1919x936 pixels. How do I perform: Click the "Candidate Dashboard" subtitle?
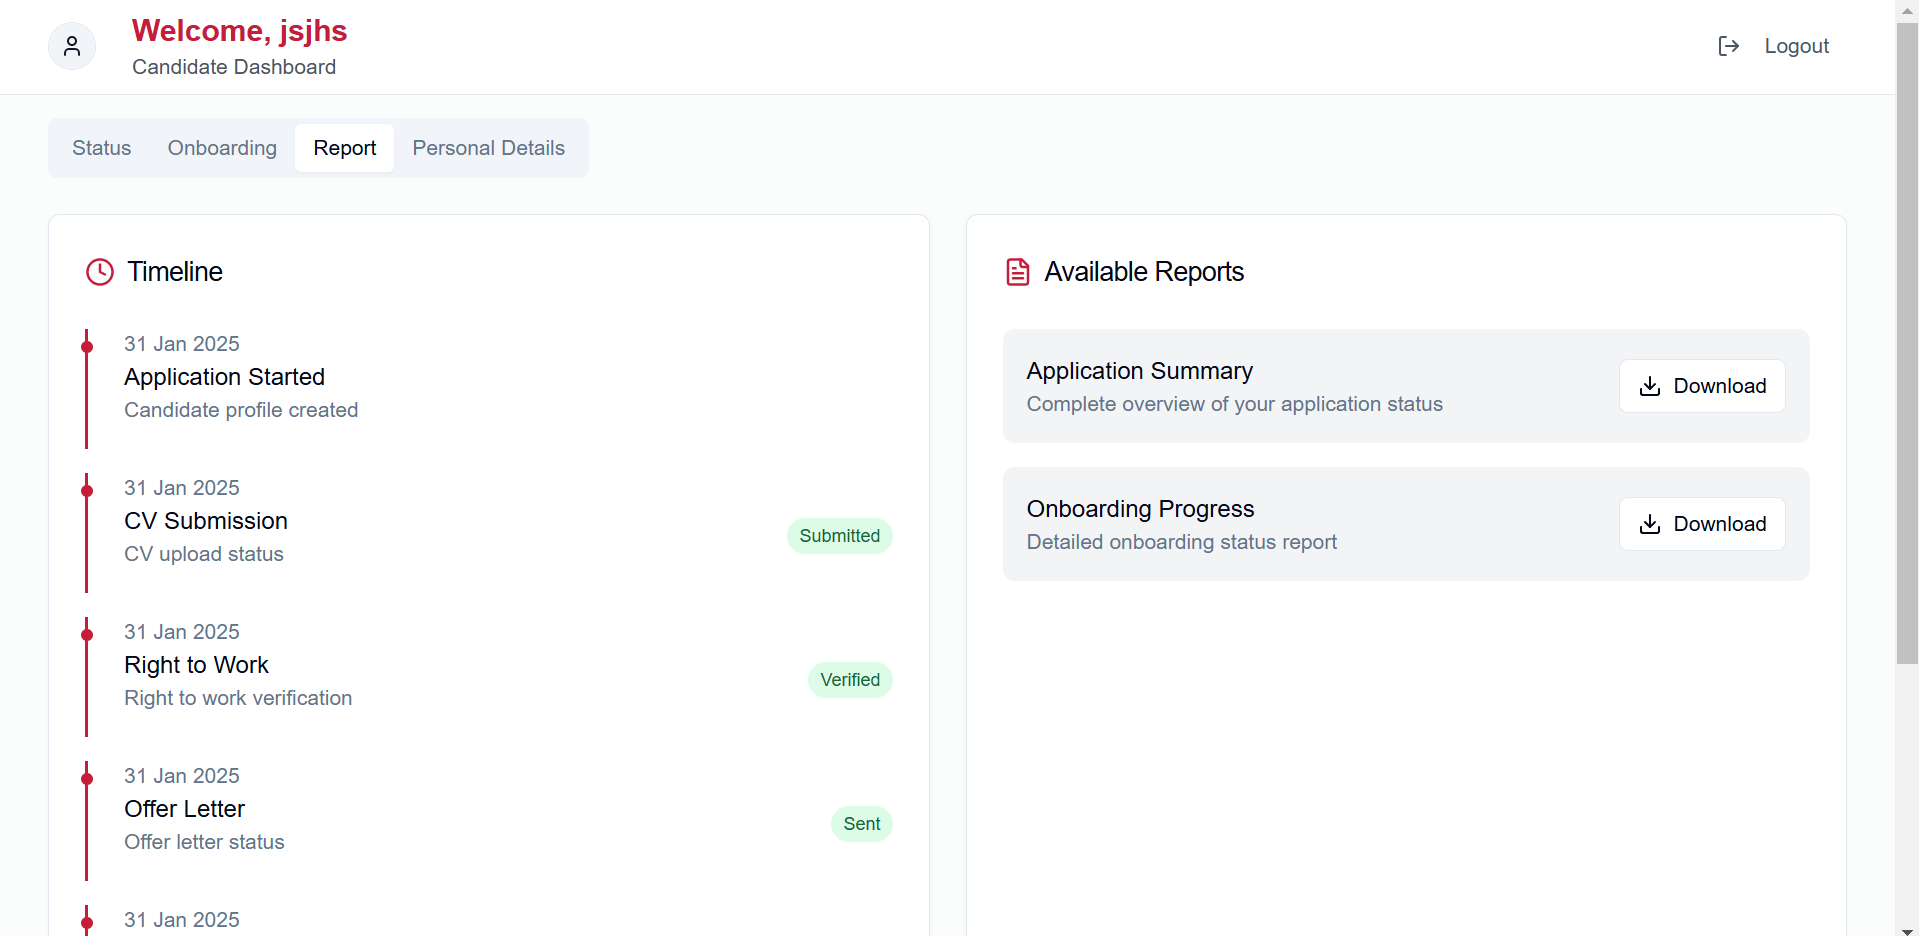pyautogui.click(x=234, y=67)
